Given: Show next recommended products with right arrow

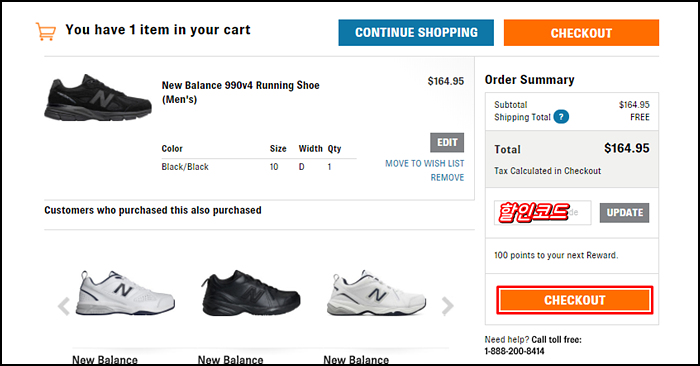Looking at the screenshot, I should pos(447,306).
